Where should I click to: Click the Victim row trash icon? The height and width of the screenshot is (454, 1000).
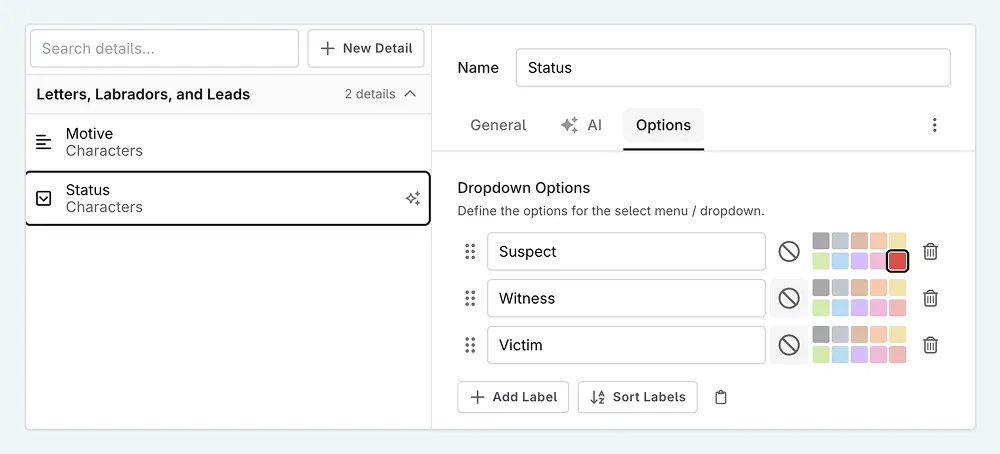click(930, 345)
